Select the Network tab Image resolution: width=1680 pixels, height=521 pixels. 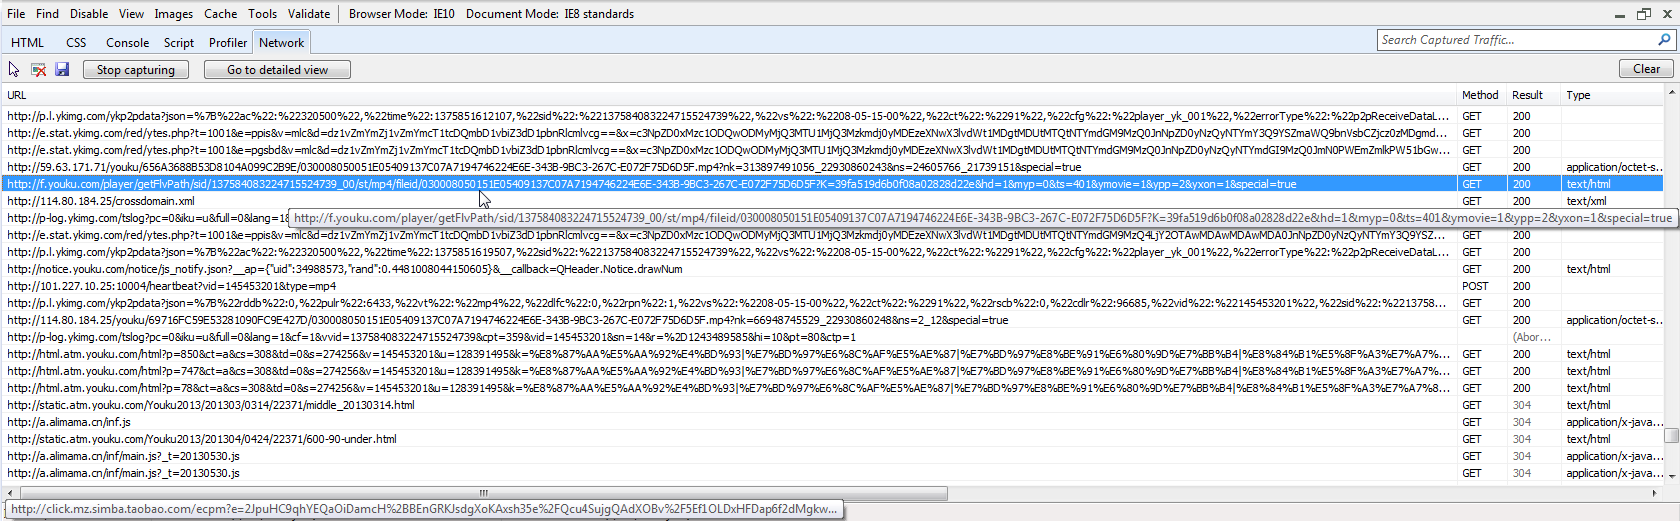point(281,42)
